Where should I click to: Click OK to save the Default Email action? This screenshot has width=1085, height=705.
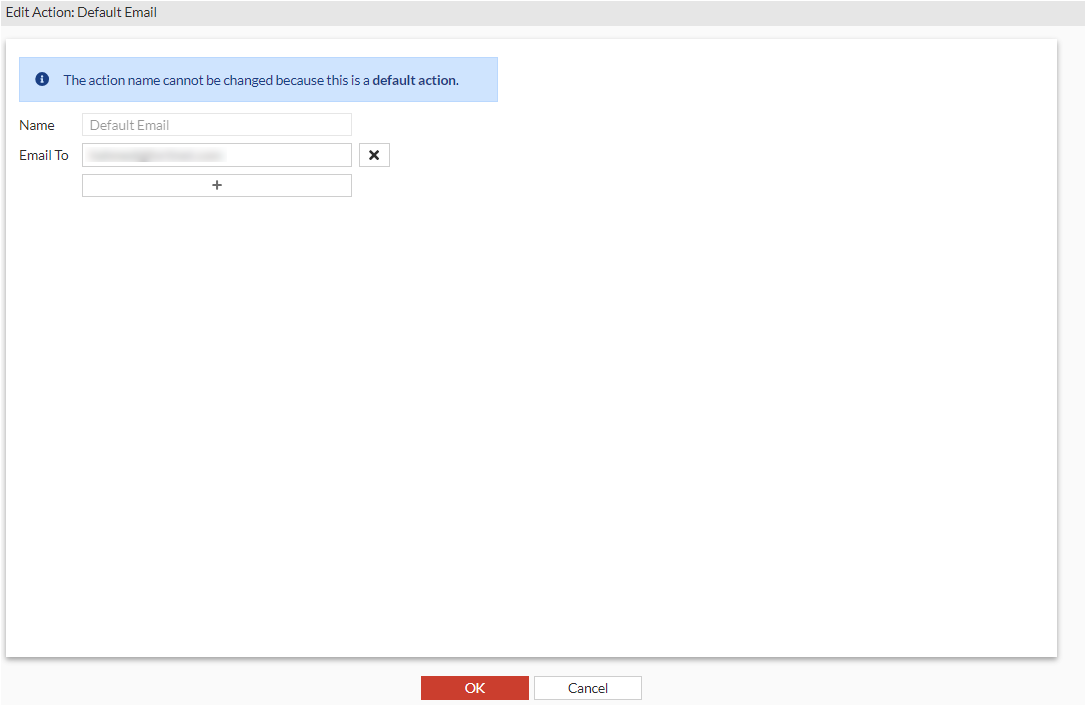point(474,687)
